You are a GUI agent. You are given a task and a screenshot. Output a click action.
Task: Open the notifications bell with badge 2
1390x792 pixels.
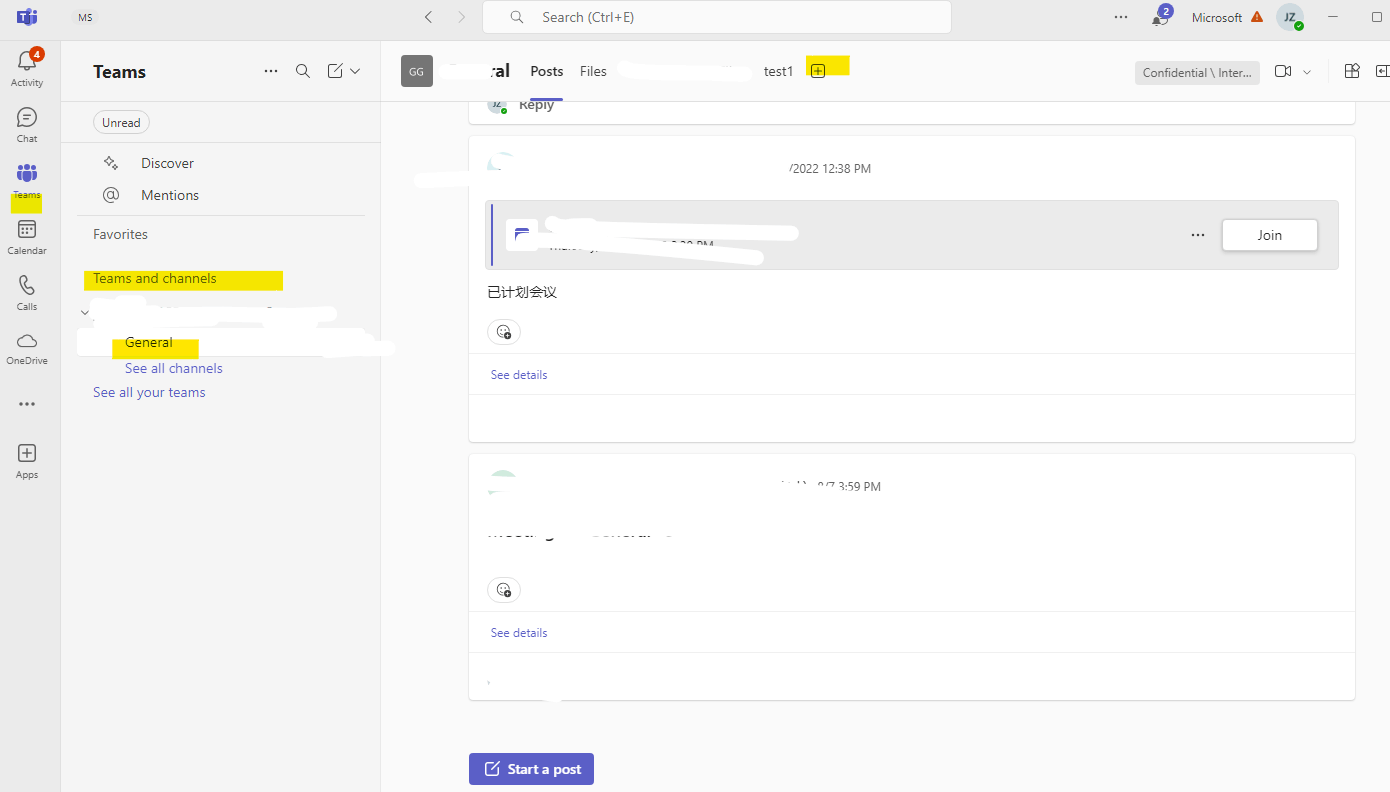(1160, 16)
